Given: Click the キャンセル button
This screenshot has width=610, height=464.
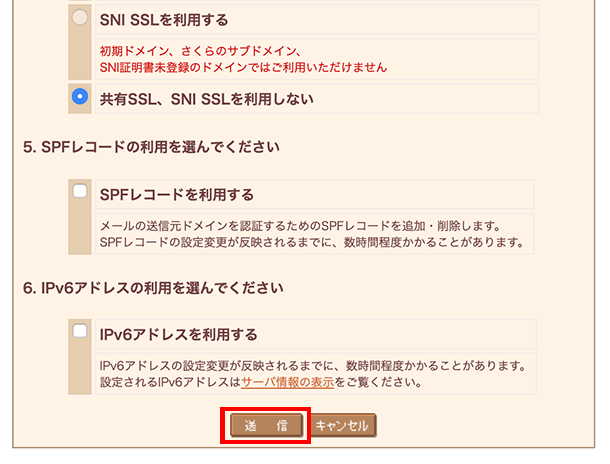Looking at the screenshot, I should [343, 425].
